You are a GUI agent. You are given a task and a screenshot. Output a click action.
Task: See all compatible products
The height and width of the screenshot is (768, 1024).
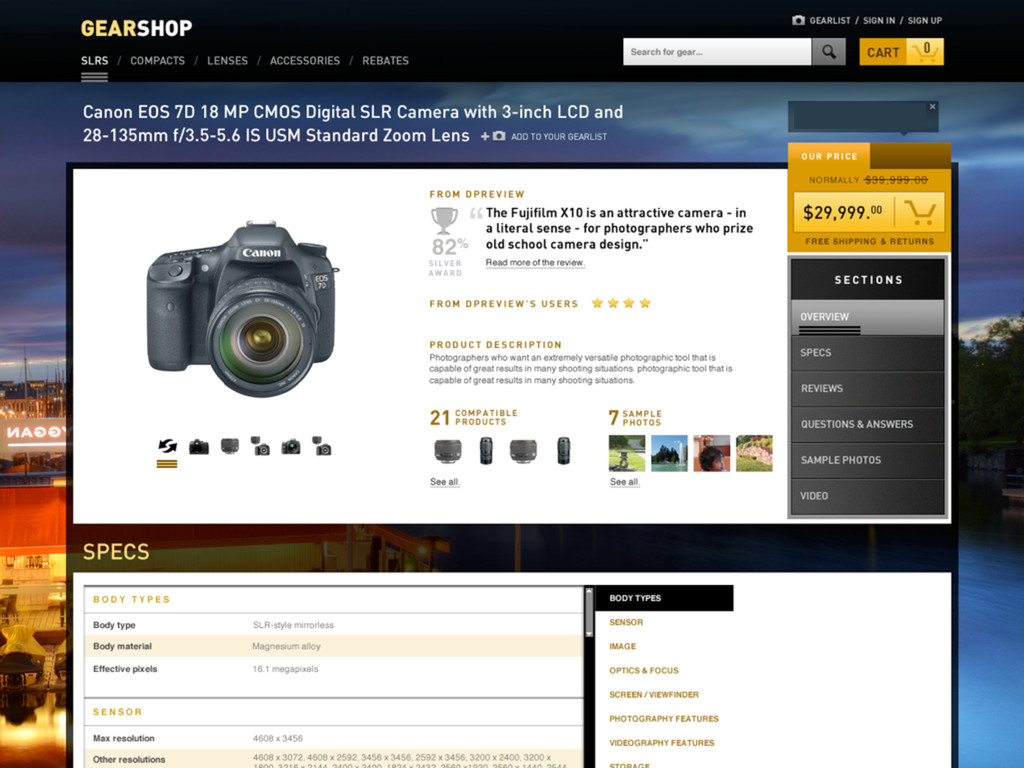click(x=445, y=482)
